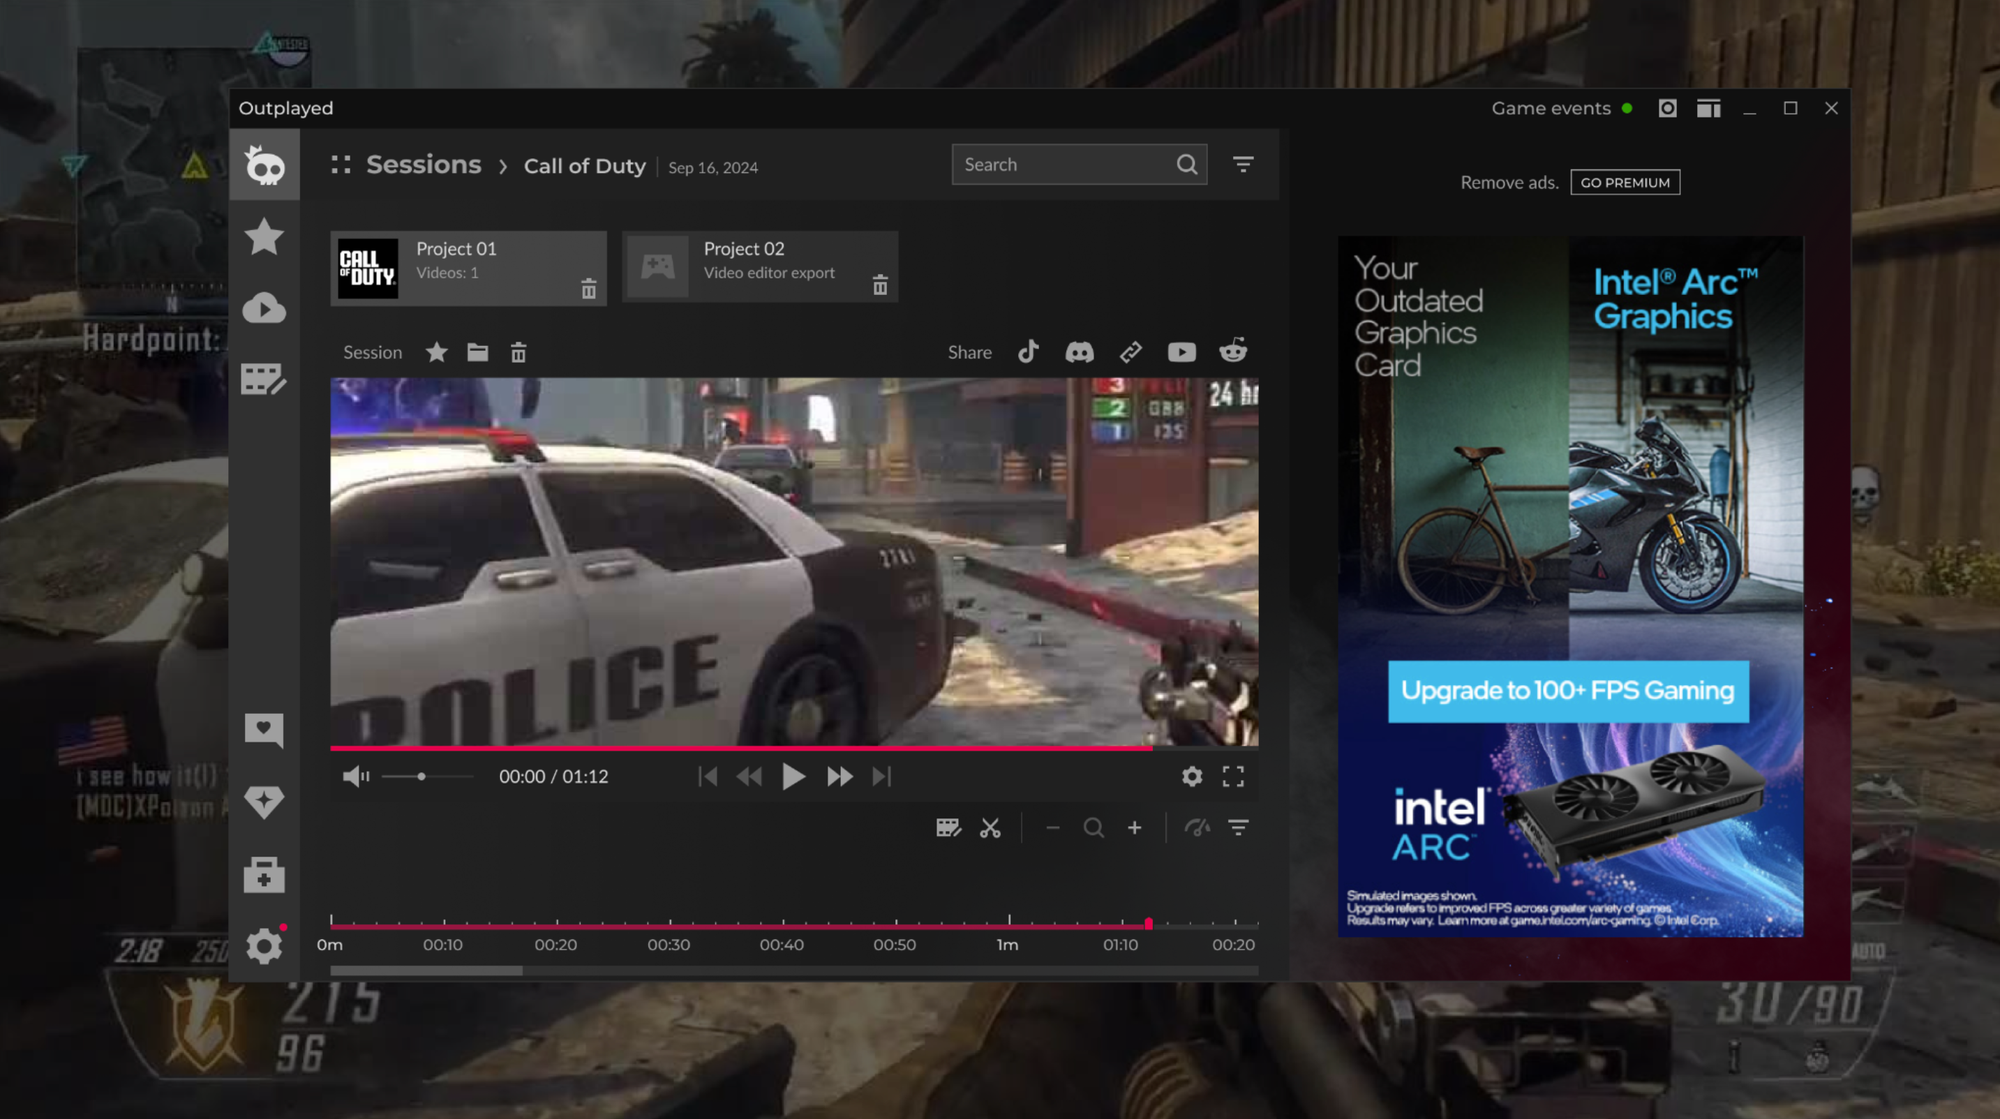The image size is (2000, 1119).
Task: Mute the video volume
Action: pyautogui.click(x=355, y=777)
